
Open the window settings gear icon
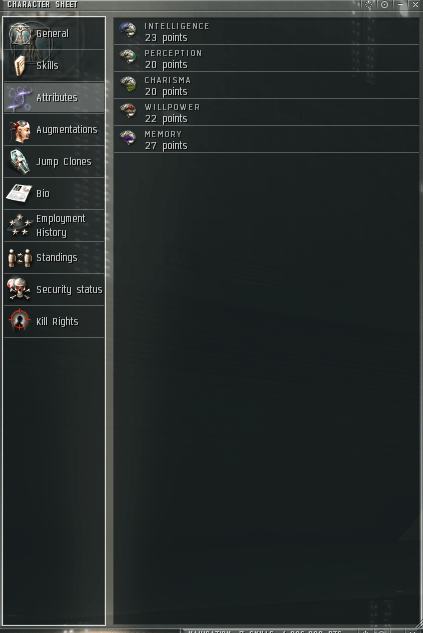(x=369, y=4)
